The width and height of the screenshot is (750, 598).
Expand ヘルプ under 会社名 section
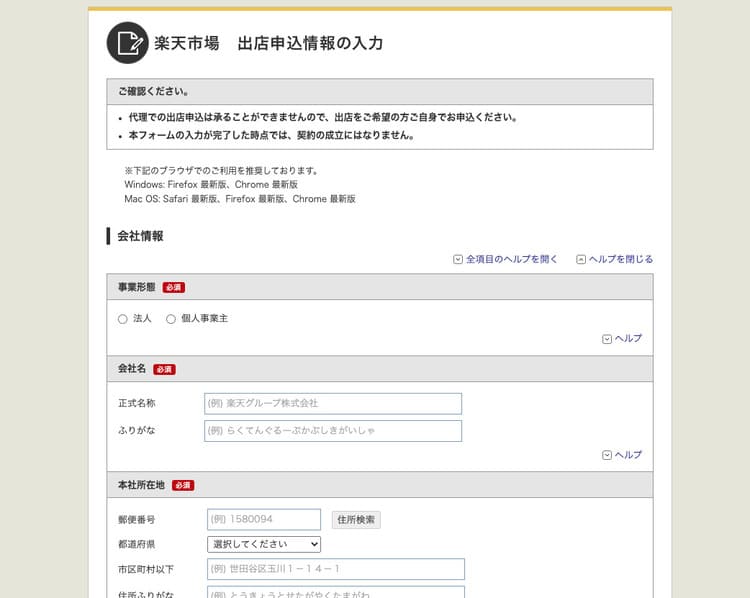coord(622,455)
